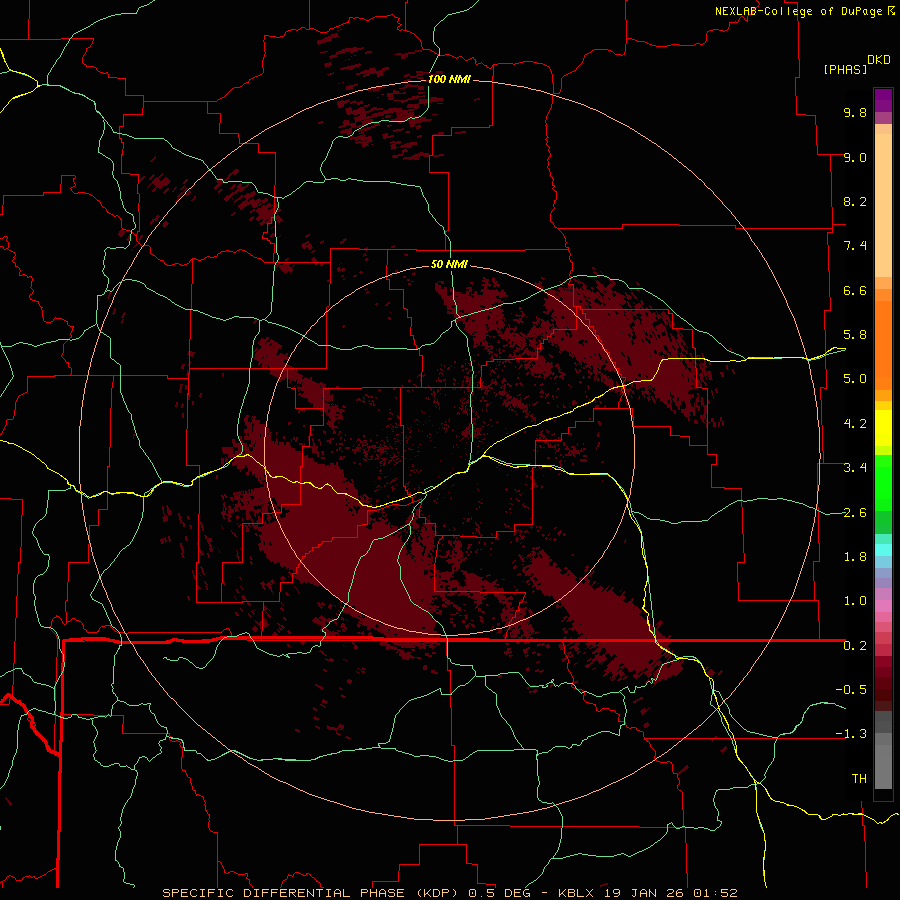Click the 1.0 scale value
The image size is (900, 900).
(x=855, y=601)
